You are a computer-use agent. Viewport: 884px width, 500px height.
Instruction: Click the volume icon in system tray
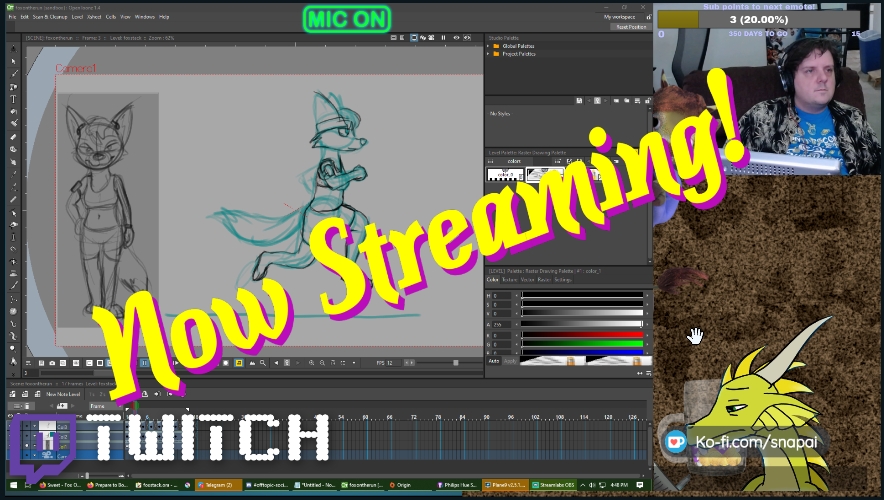coord(592,485)
